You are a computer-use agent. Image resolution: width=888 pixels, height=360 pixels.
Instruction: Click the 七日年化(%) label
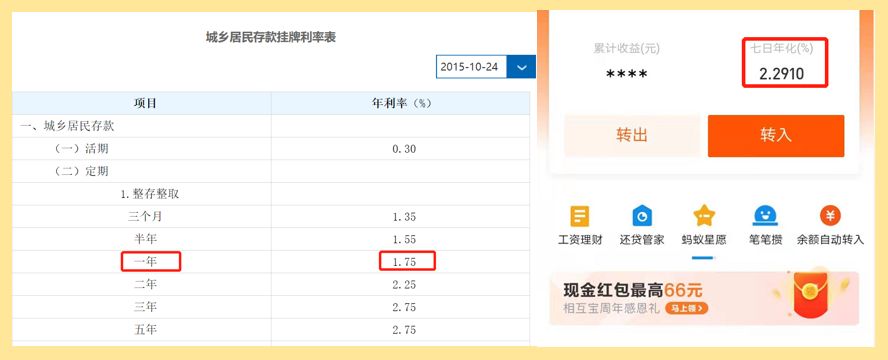pos(782,49)
